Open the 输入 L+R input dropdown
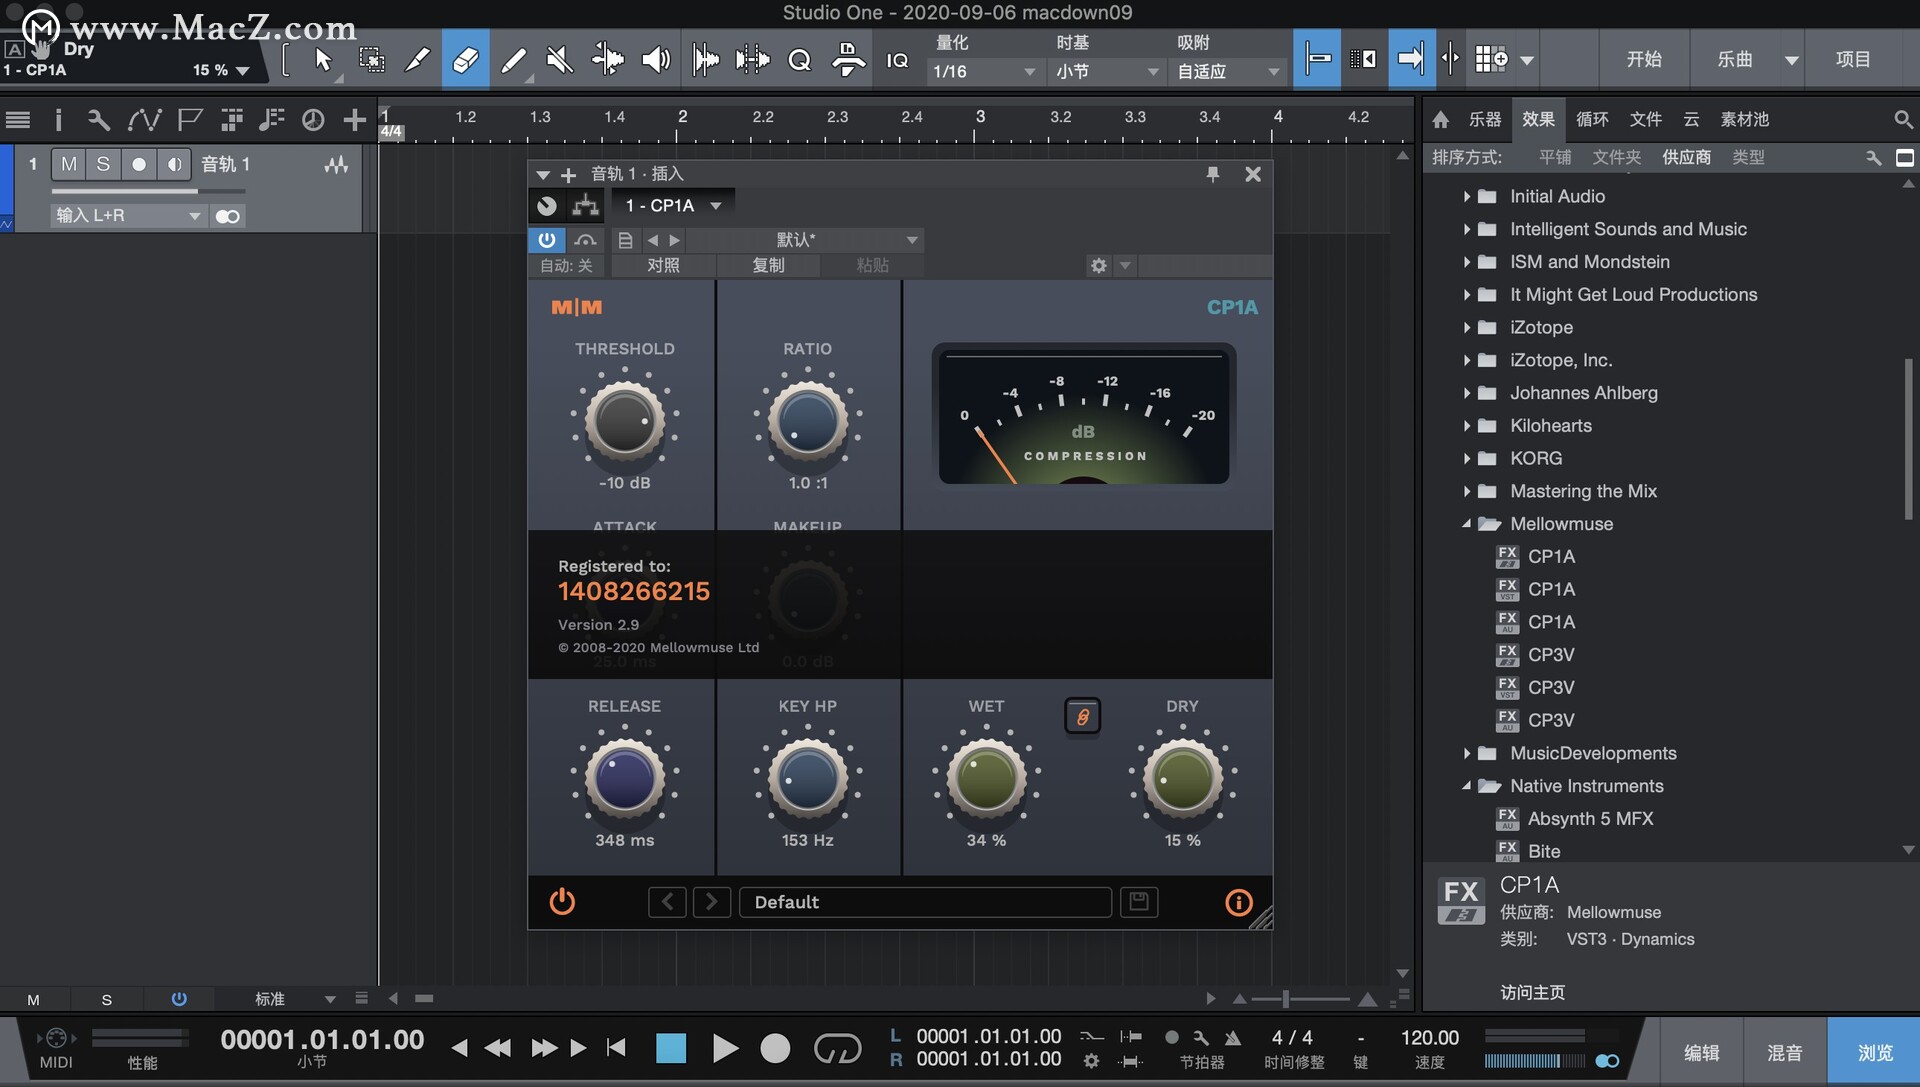 click(x=127, y=216)
